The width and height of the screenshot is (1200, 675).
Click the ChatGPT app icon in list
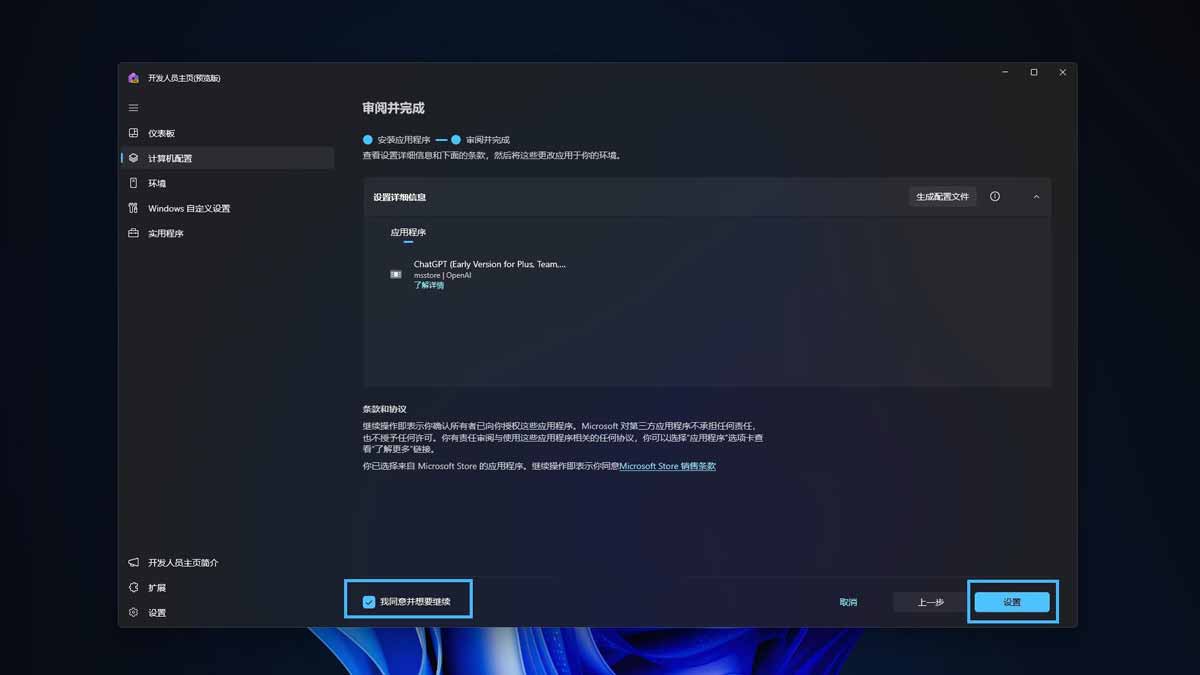click(396, 274)
